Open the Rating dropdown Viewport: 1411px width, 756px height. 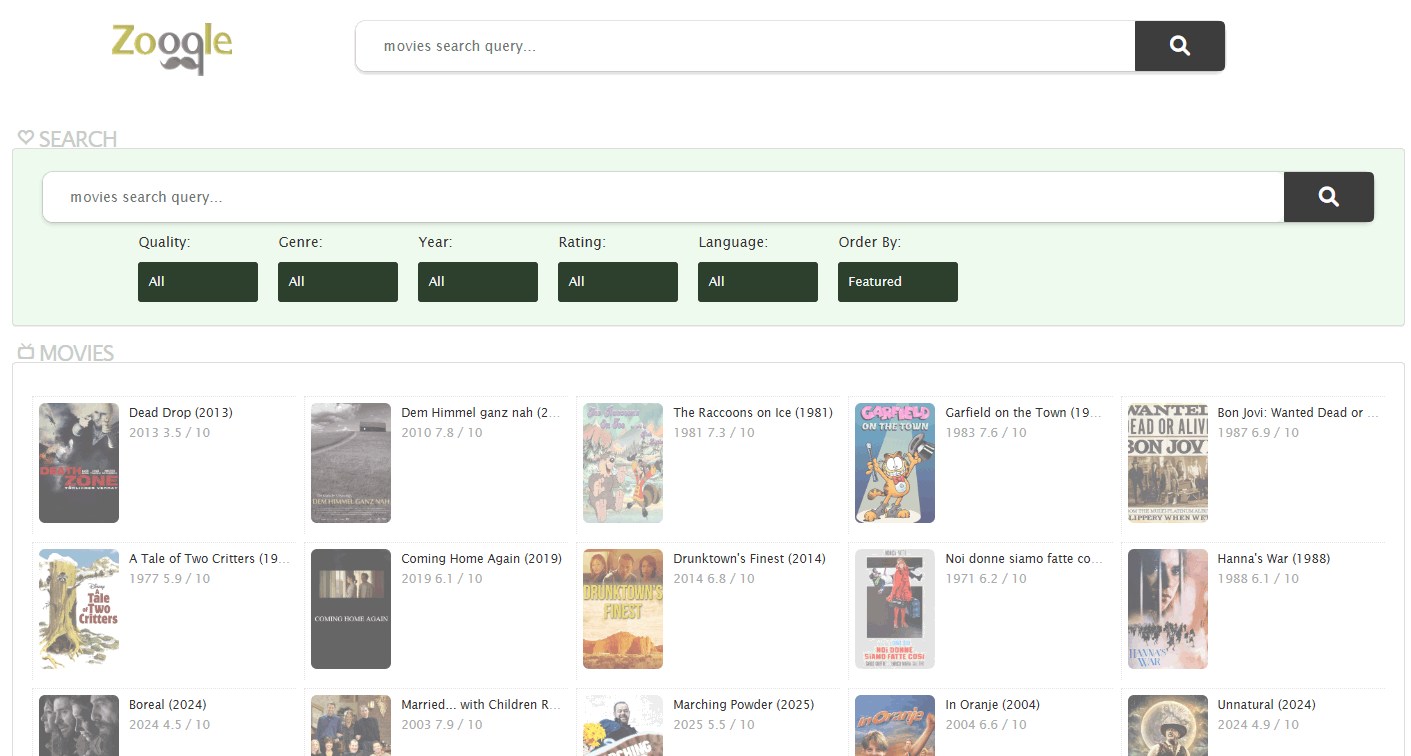[x=618, y=282]
